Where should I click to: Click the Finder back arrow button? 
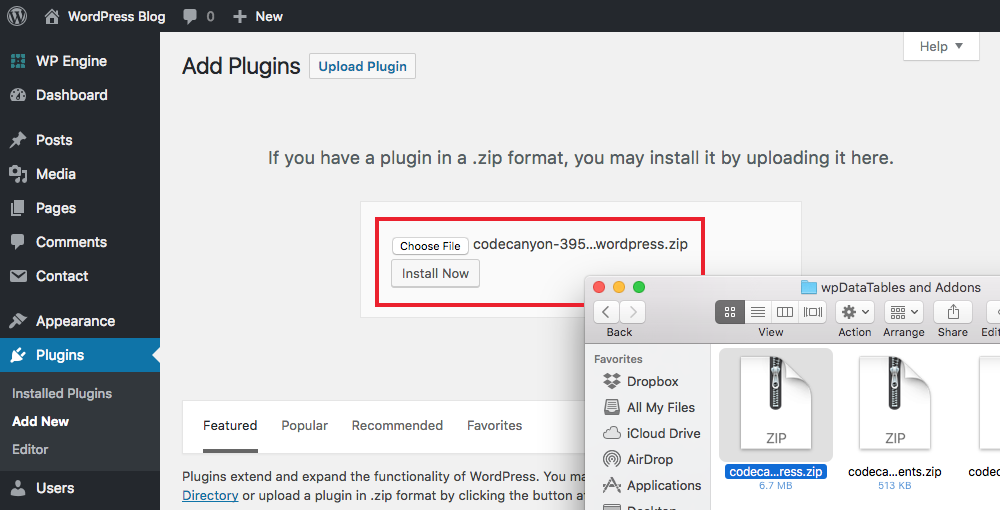point(607,312)
